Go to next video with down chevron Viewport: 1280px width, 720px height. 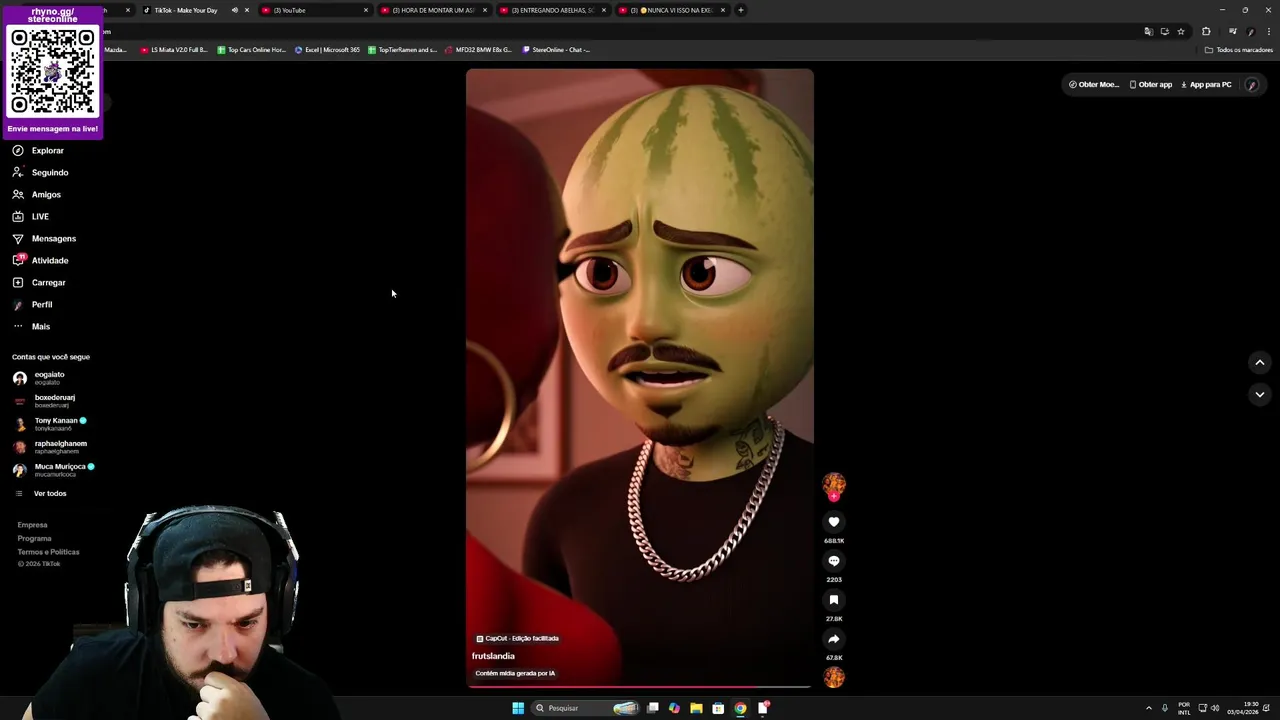[1260, 395]
